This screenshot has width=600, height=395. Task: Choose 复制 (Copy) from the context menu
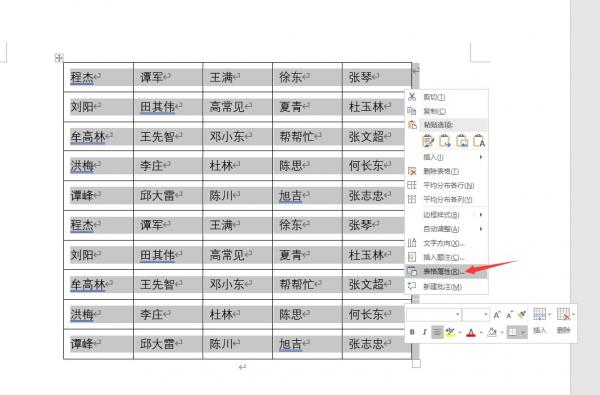coord(446,111)
